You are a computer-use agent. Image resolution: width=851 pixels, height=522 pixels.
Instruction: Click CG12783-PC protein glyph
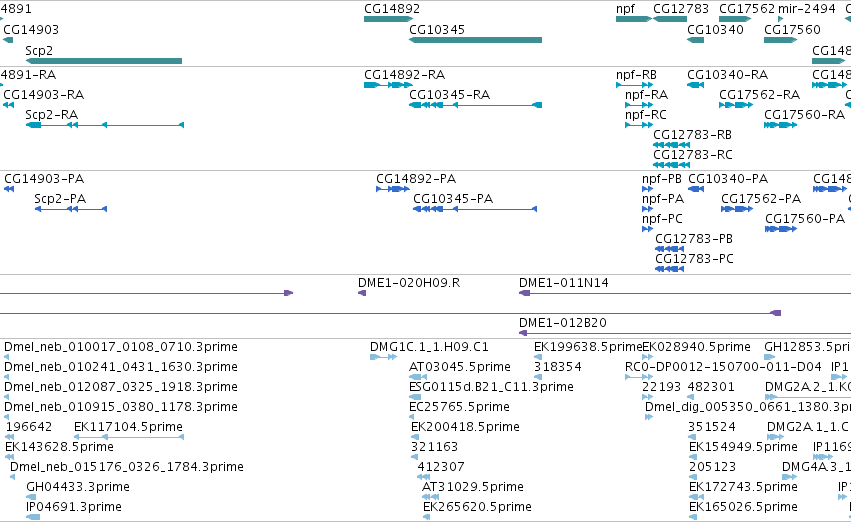click(670, 269)
